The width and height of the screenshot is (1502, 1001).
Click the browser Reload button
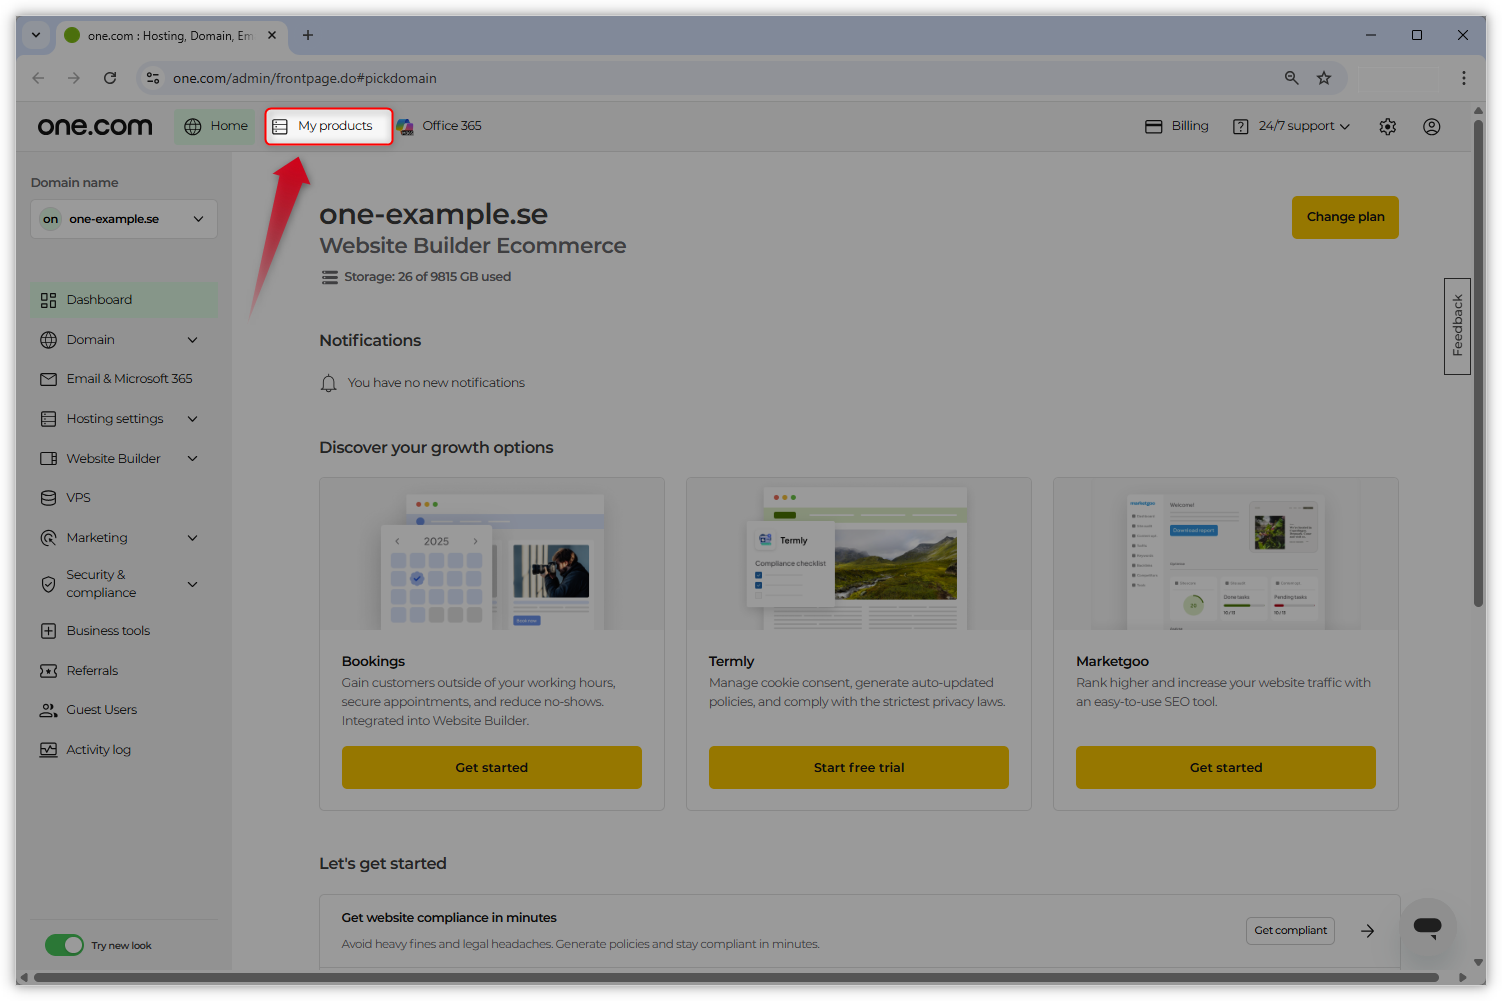[x=110, y=78]
